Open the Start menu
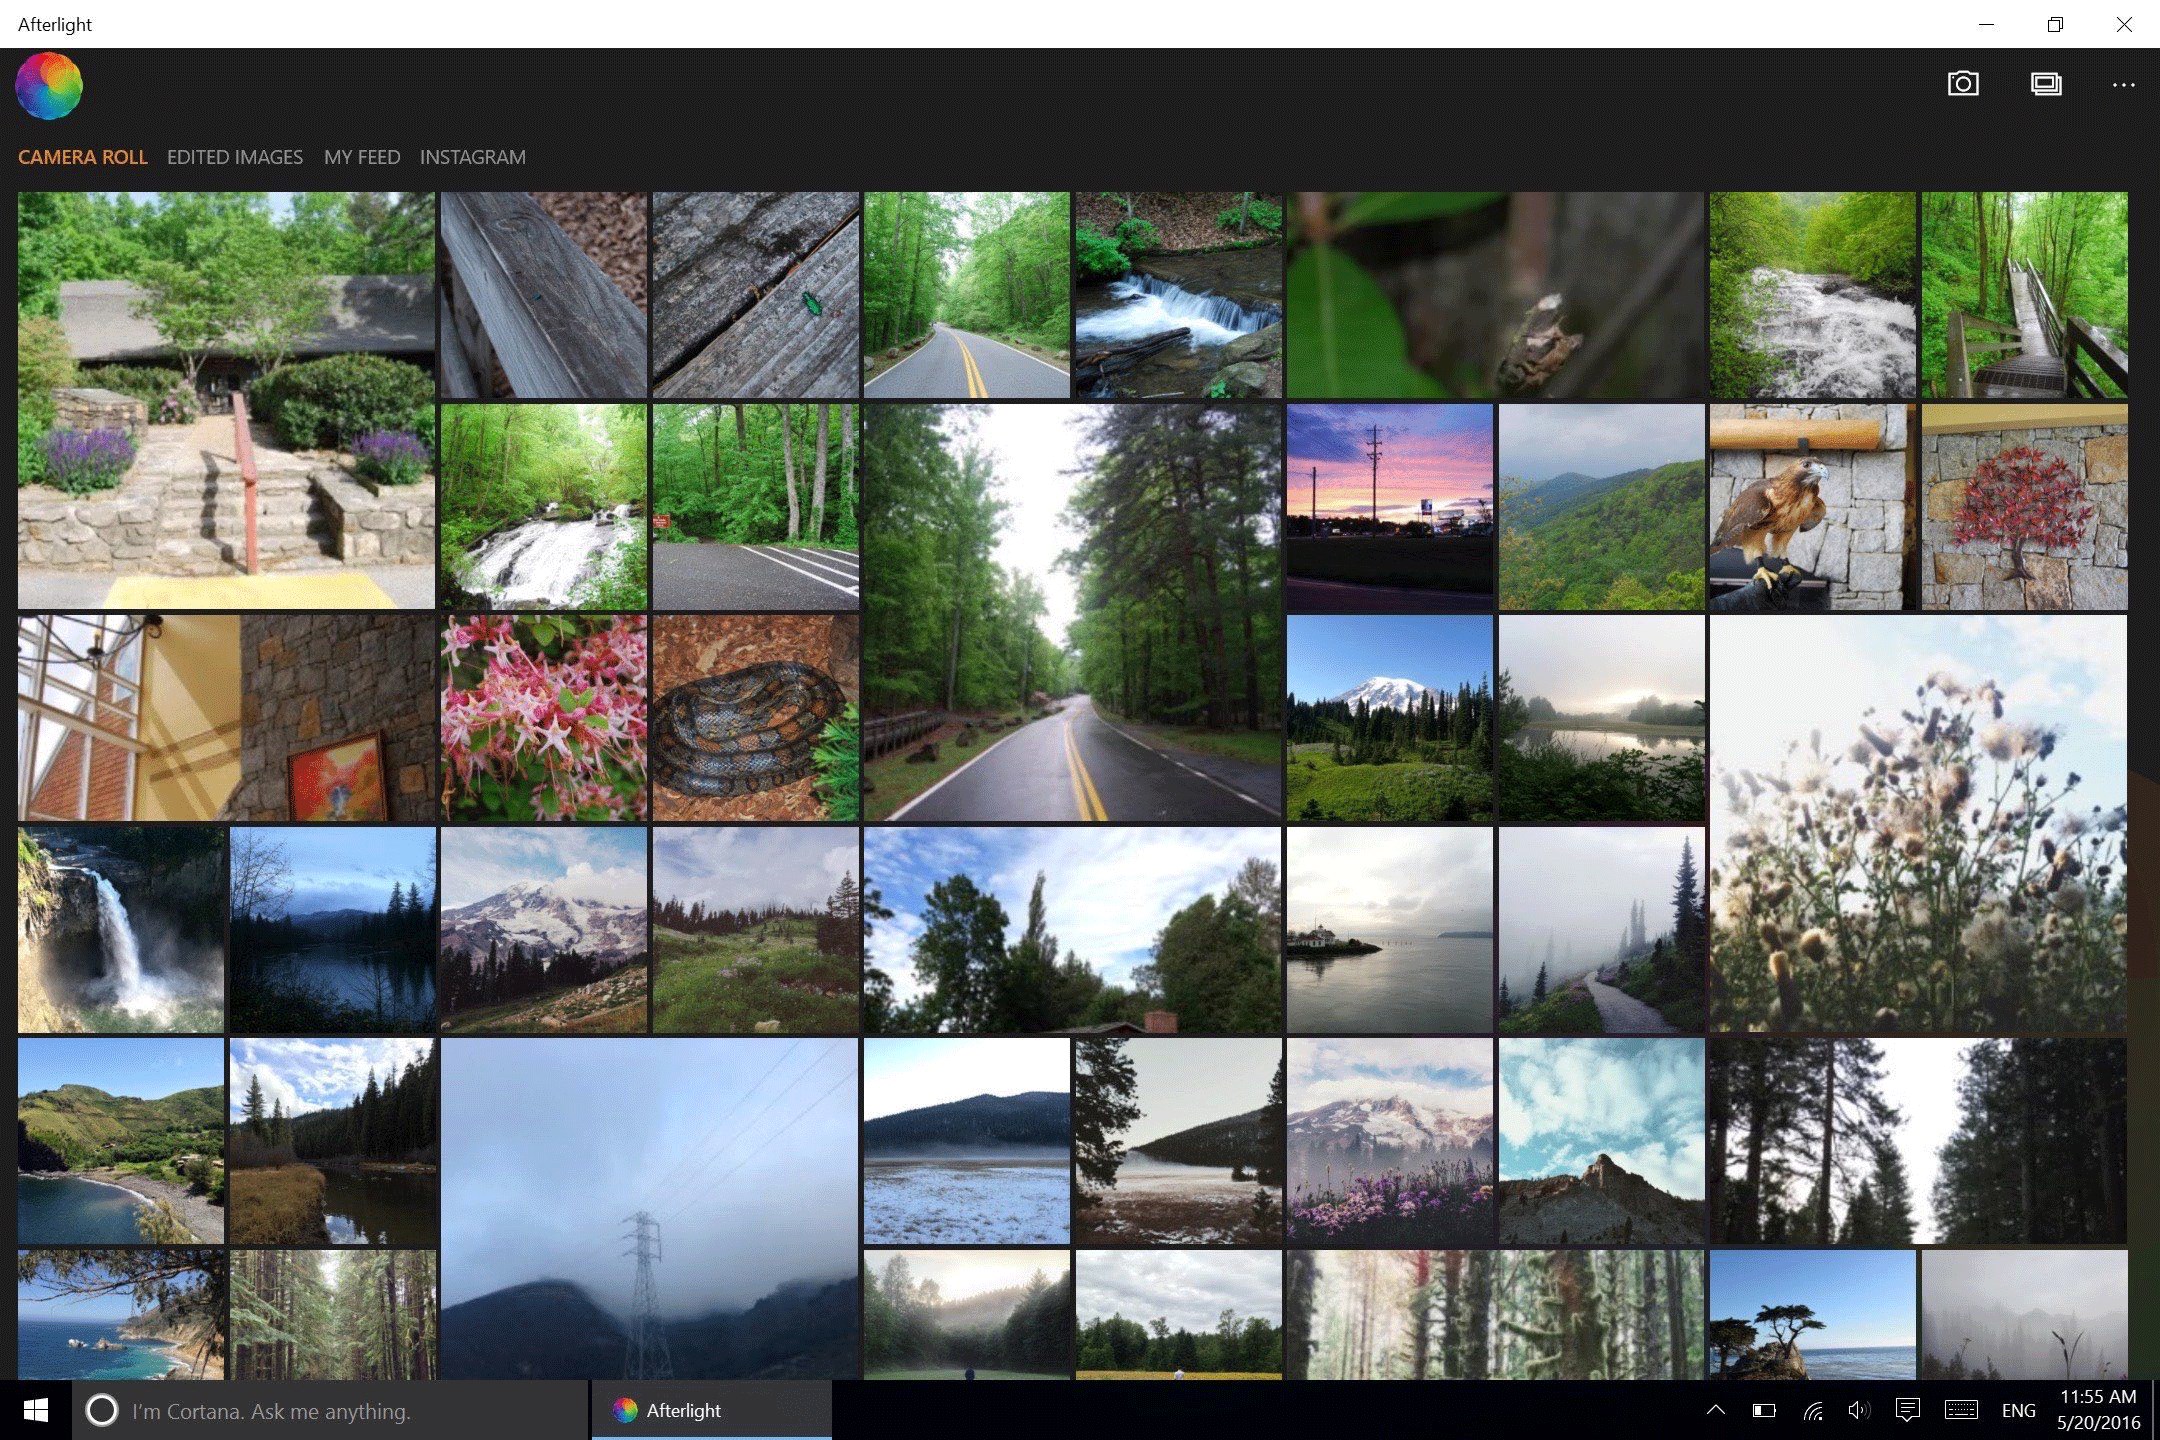 click(x=36, y=1410)
